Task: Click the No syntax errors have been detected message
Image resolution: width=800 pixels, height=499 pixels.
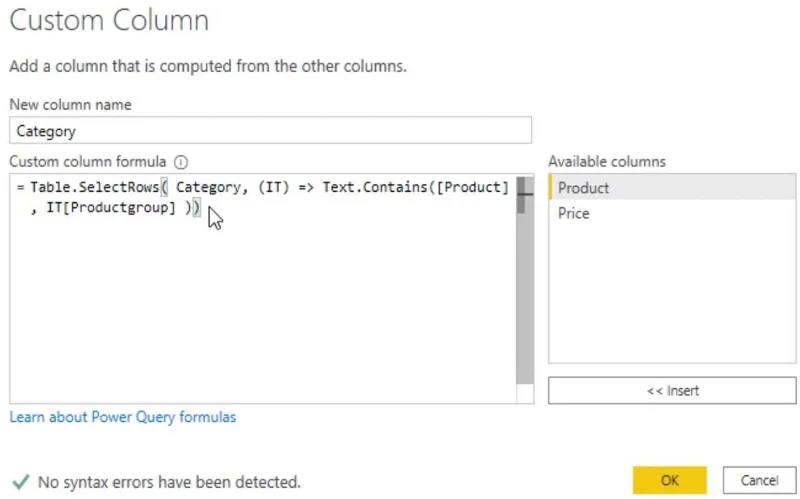Action: (169, 482)
